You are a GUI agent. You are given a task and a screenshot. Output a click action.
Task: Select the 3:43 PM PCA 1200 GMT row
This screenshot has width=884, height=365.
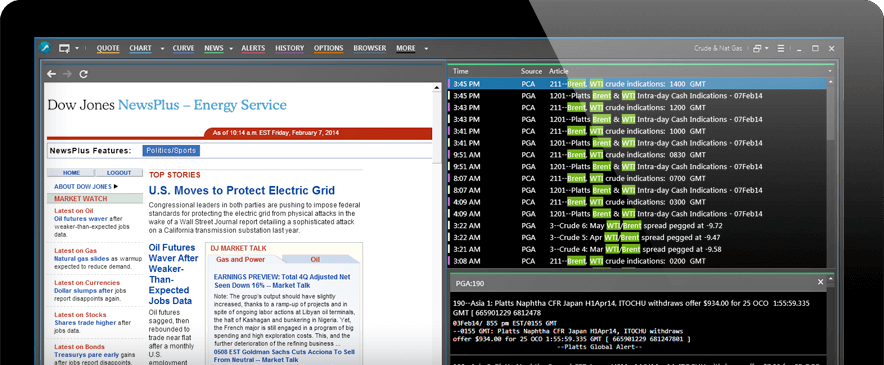click(638, 107)
